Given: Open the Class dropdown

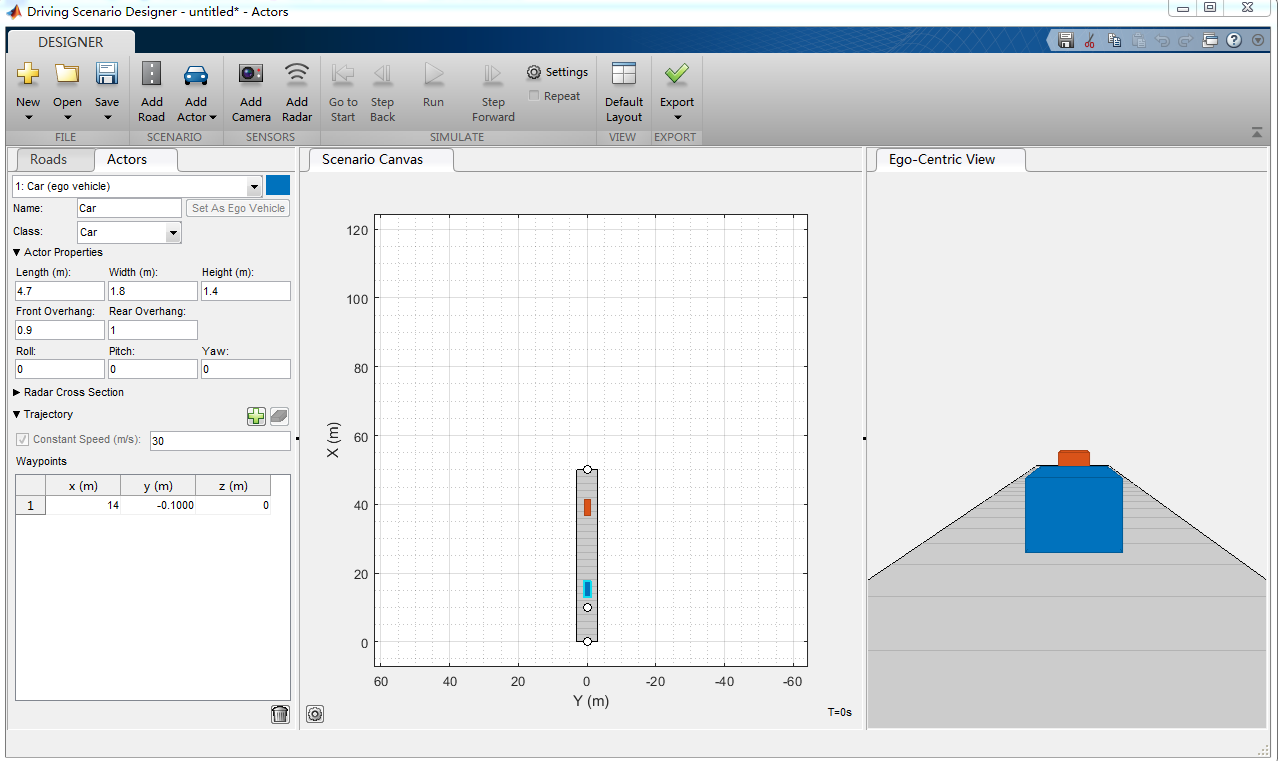Looking at the screenshot, I should tap(173, 232).
